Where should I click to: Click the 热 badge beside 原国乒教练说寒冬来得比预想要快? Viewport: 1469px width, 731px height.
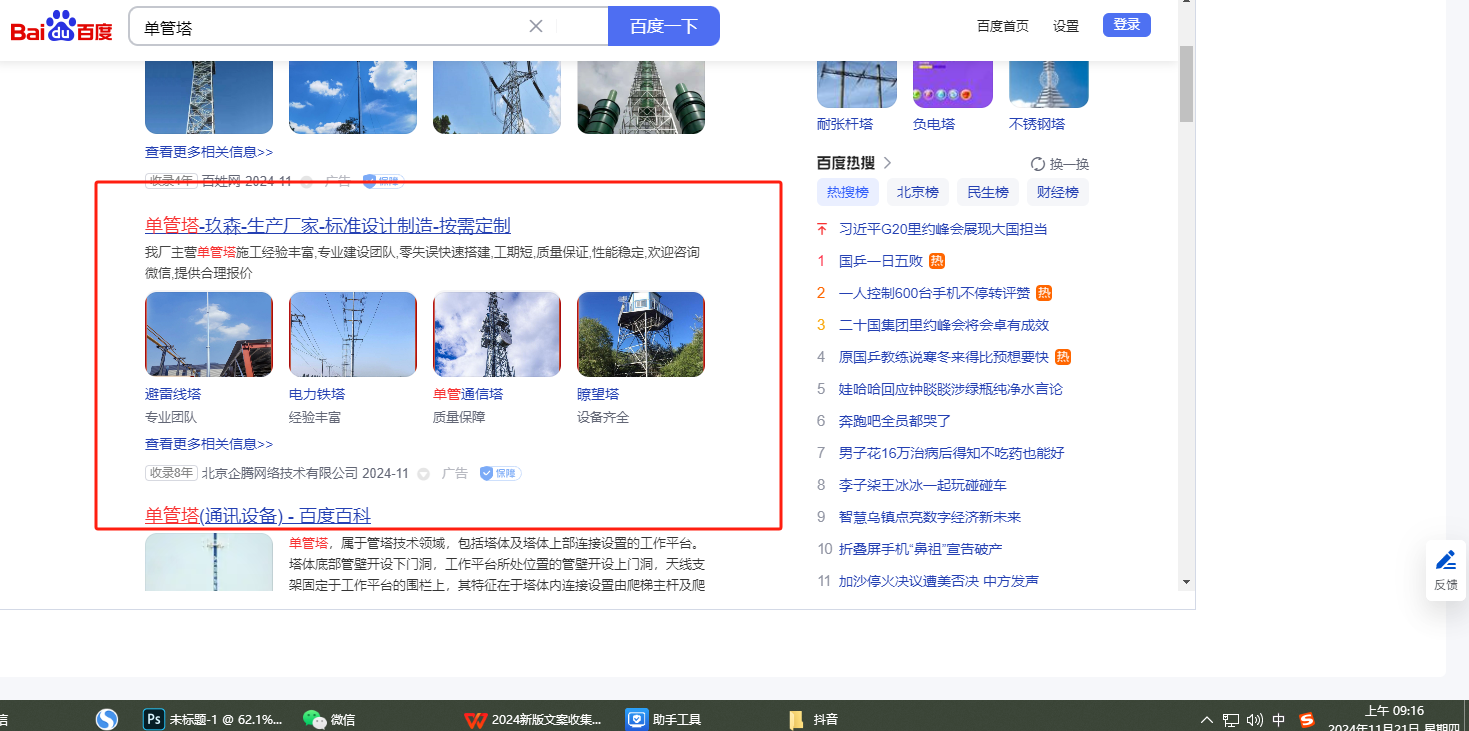tap(1063, 357)
